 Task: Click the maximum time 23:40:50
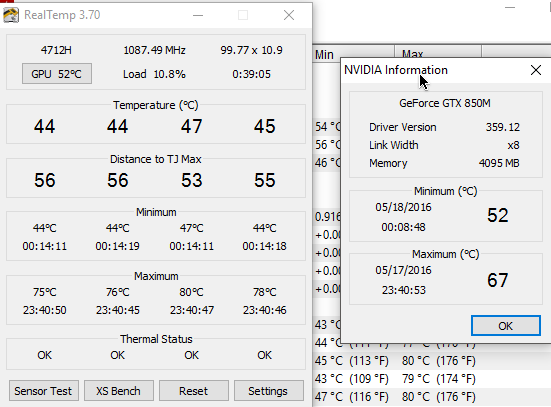pos(45,310)
